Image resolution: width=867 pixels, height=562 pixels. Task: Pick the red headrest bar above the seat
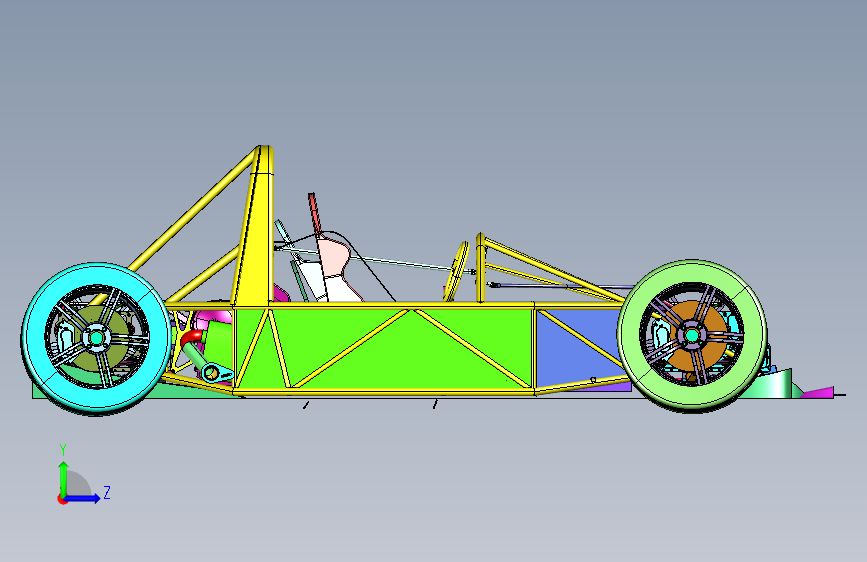click(314, 213)
